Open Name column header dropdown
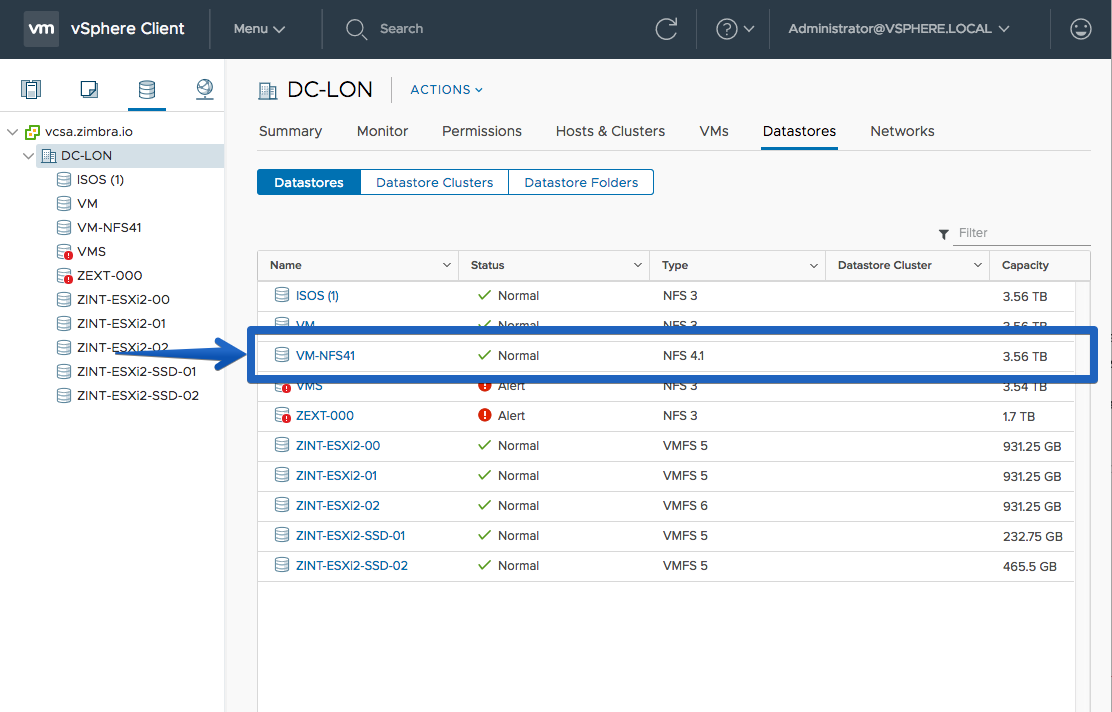This screenshot has height=712, width=1112. pos(447,265)
